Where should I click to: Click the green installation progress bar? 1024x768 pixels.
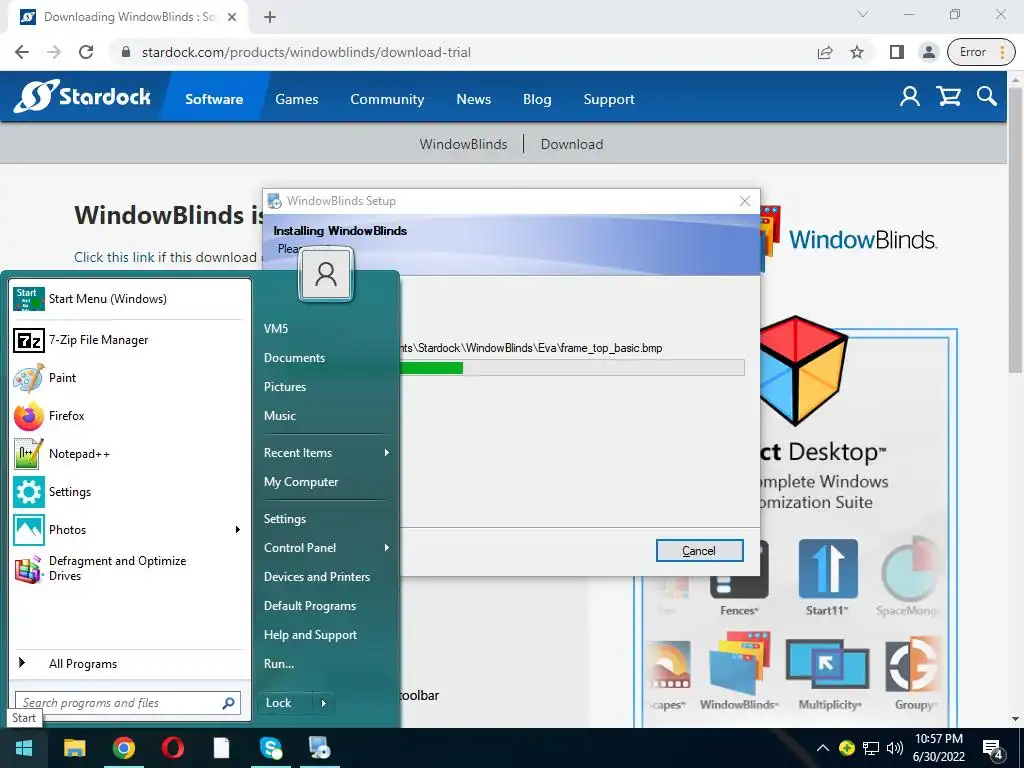coord(431,368)
